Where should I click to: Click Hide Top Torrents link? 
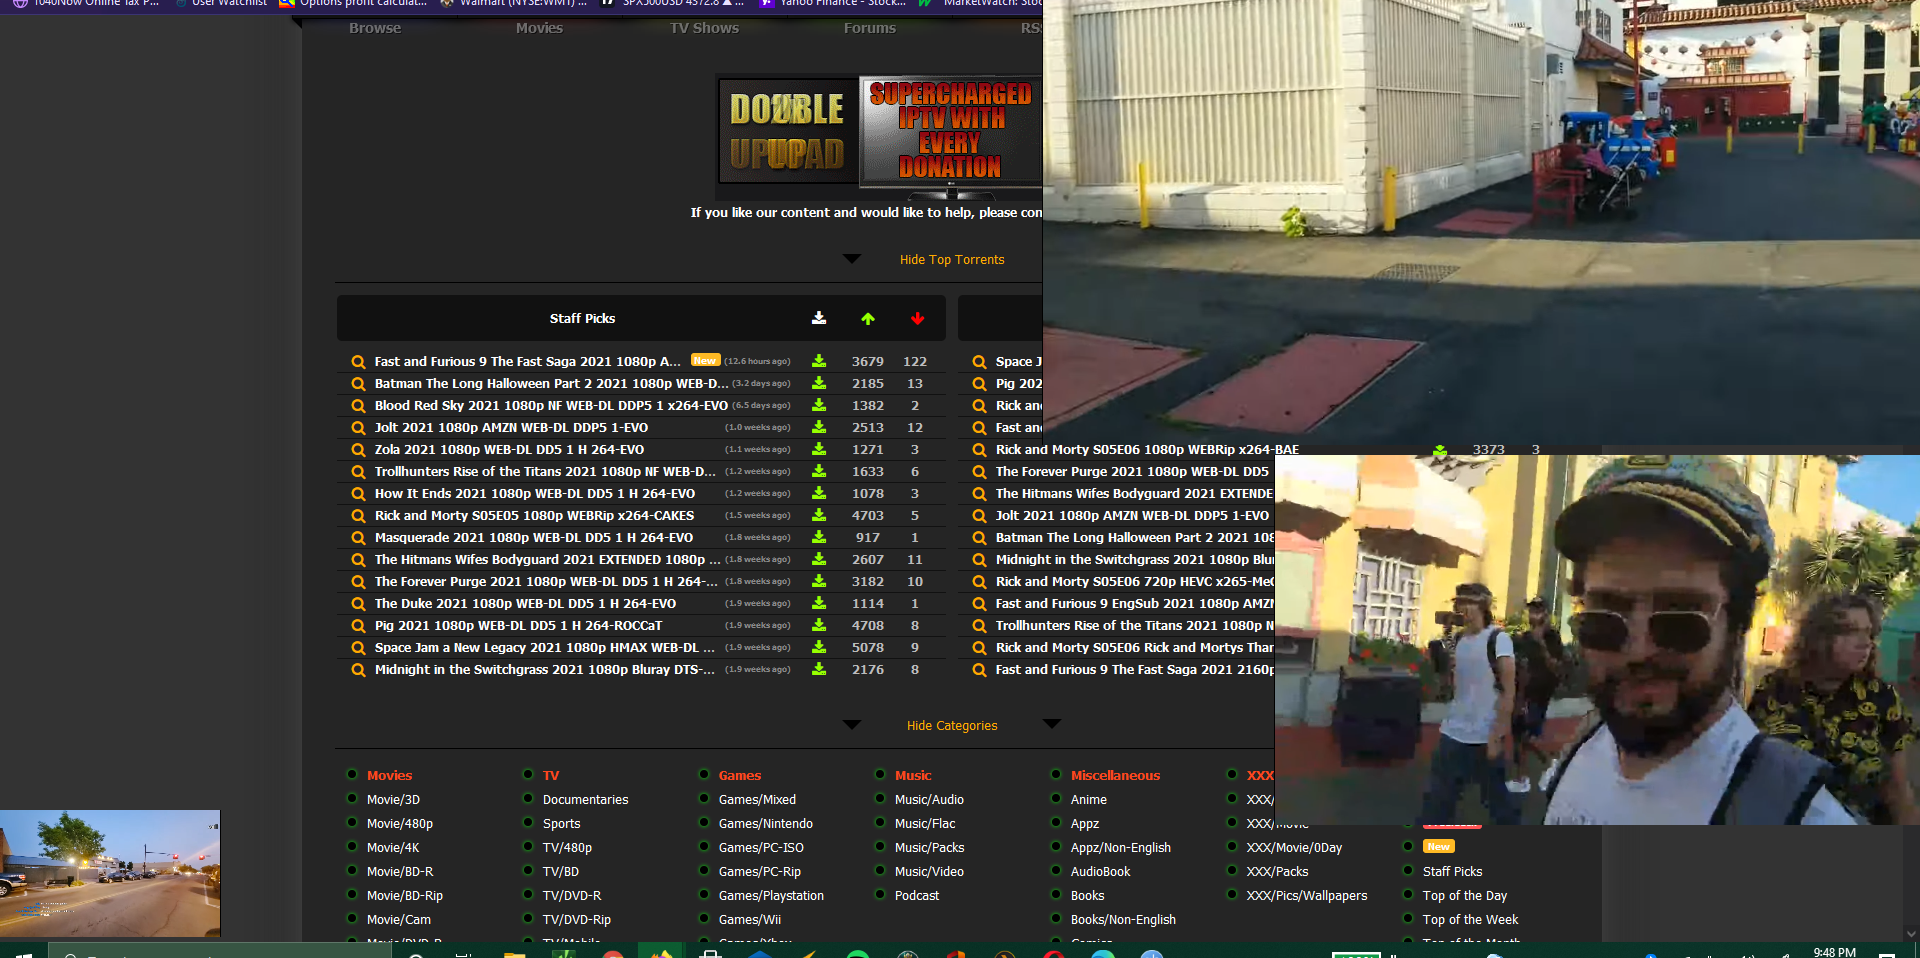pyautogui.click(x=952, y=260)
